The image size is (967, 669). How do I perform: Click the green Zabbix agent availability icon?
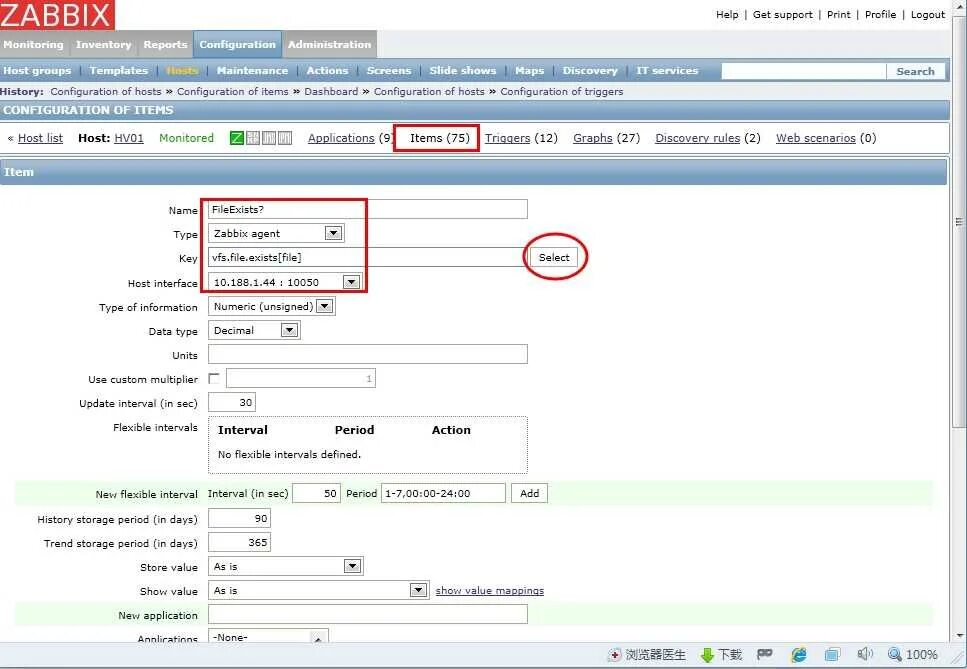click(x=237, y=138)
